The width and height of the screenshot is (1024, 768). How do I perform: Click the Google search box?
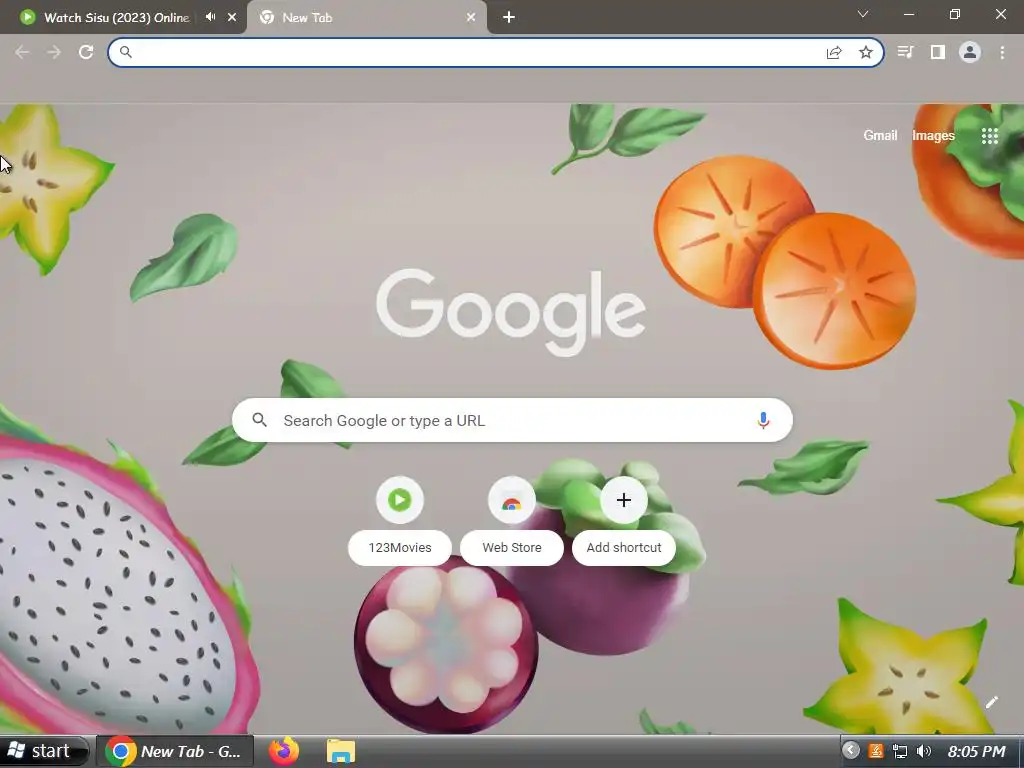pyautogui.click(x=512, y=420)
